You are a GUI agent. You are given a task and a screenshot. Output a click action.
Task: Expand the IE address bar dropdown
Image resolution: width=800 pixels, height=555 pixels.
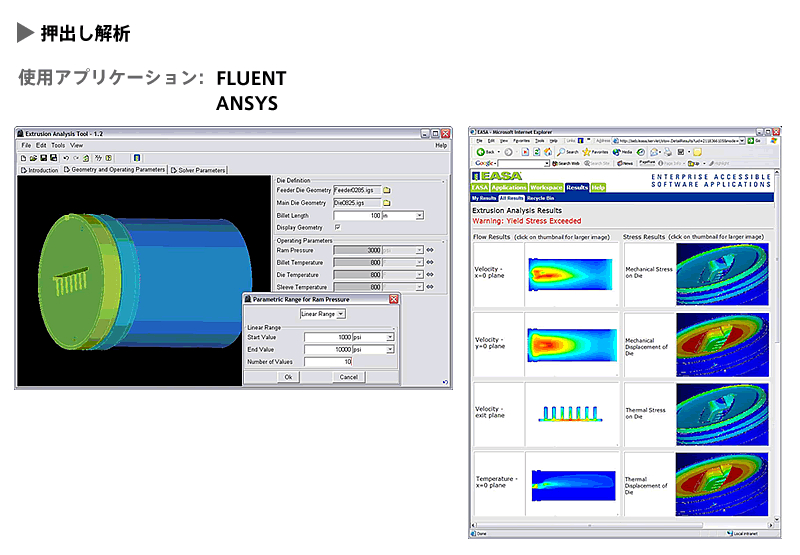(742, 141)
